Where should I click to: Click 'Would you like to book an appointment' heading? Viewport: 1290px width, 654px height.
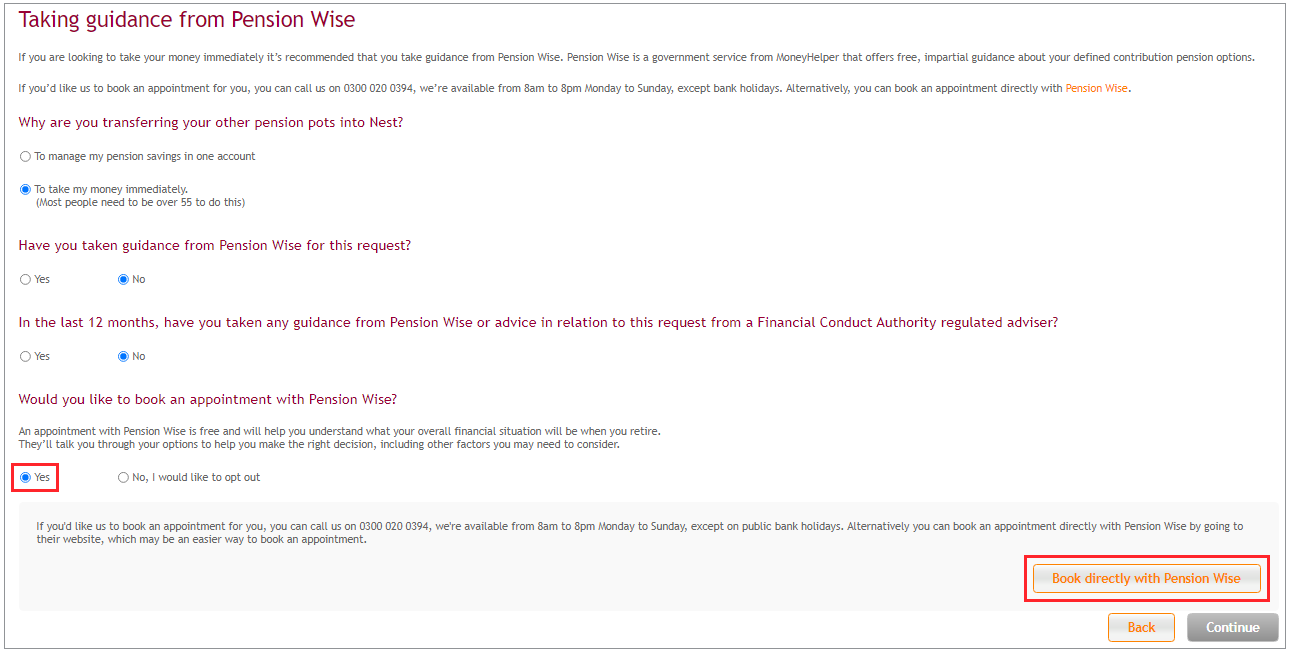(x=208, y=400)
